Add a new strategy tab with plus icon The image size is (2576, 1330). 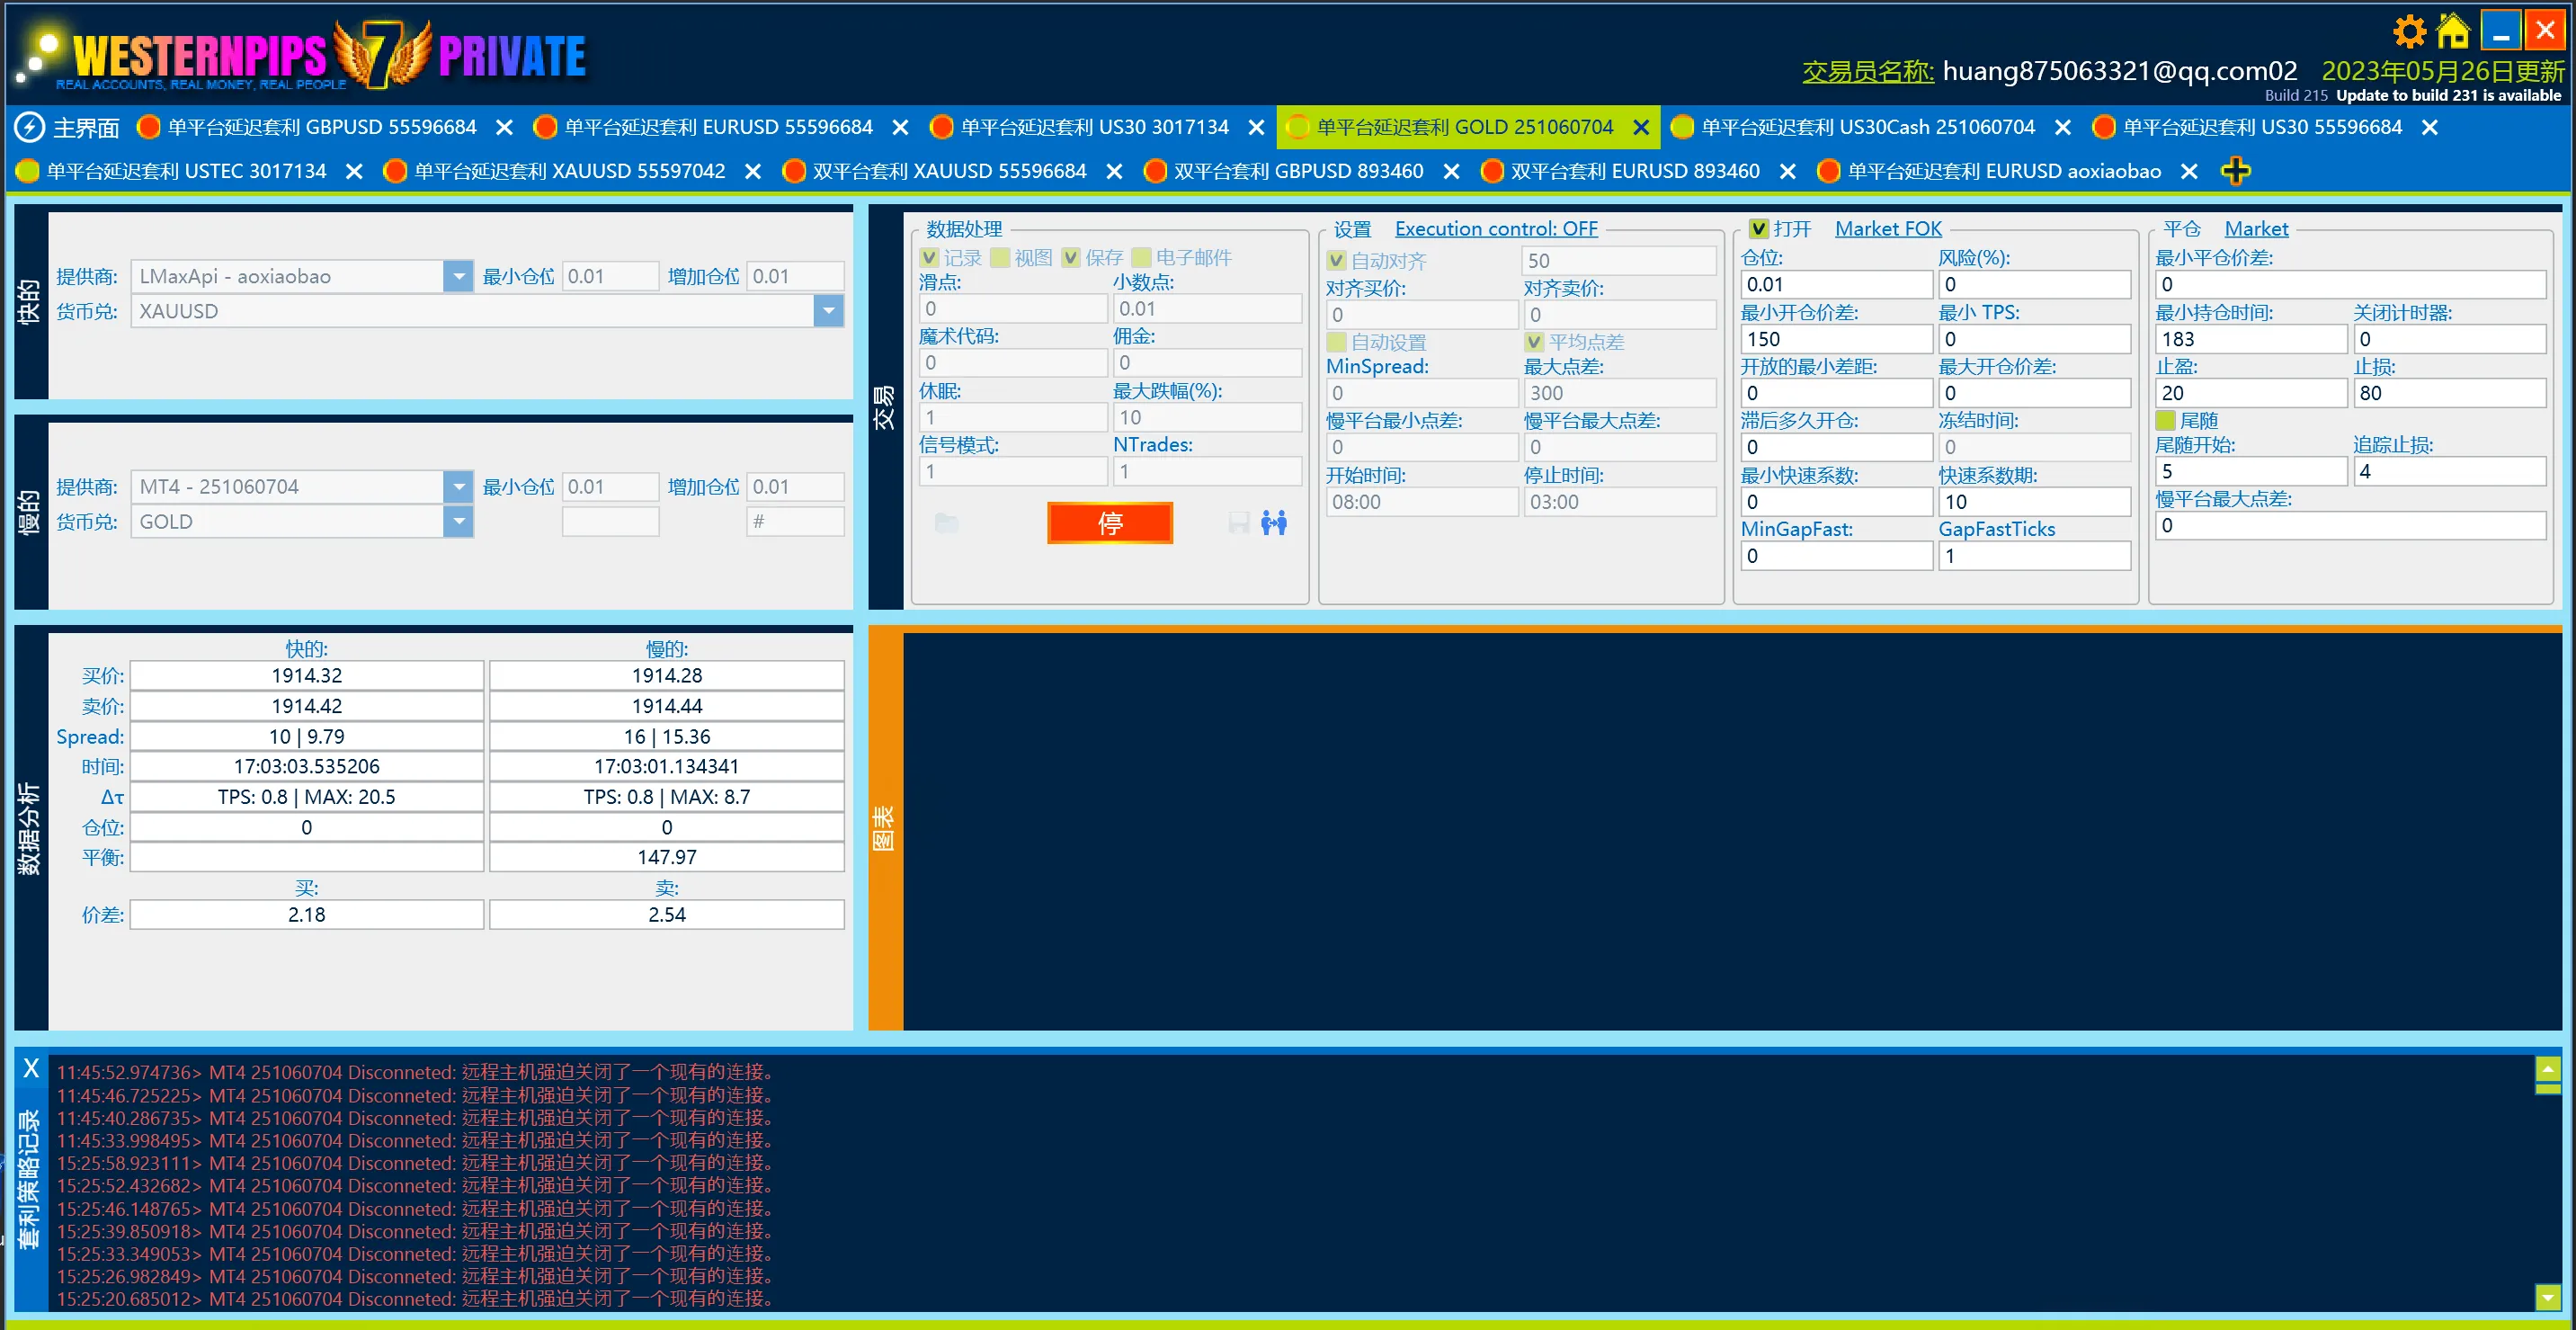(x=2236, y=171)
